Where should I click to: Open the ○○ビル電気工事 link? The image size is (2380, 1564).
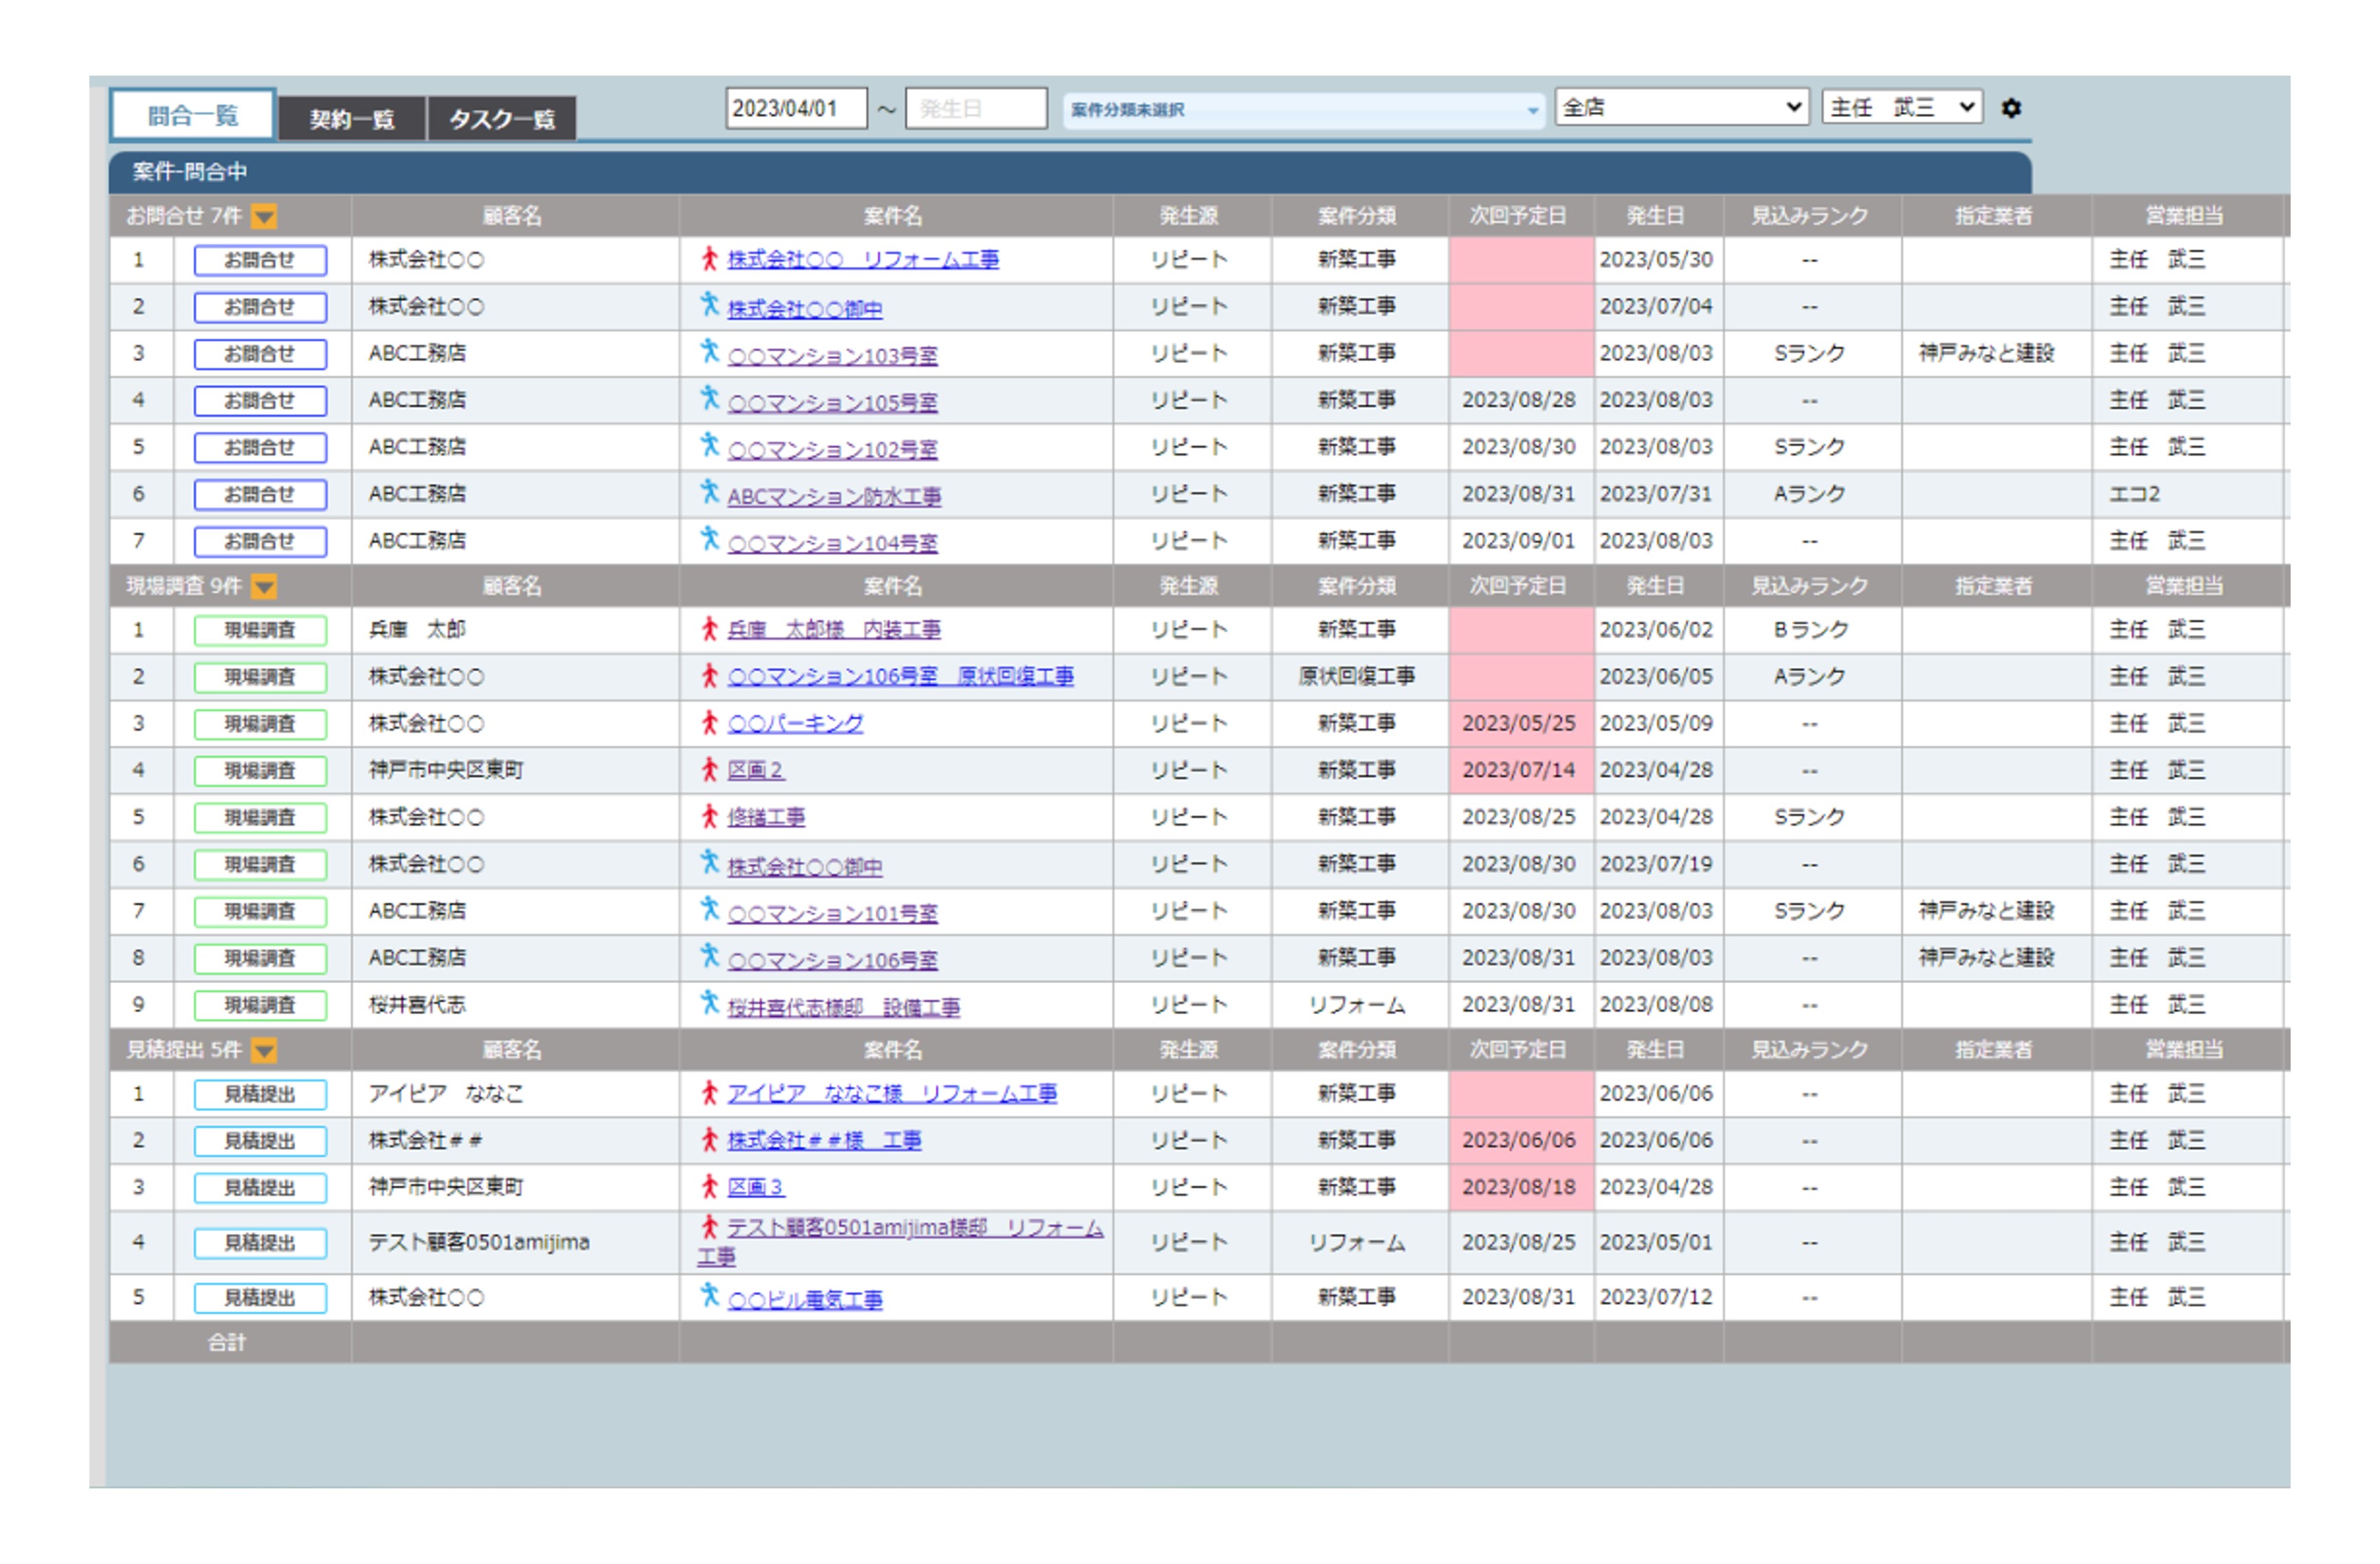tap(805, 1299)
